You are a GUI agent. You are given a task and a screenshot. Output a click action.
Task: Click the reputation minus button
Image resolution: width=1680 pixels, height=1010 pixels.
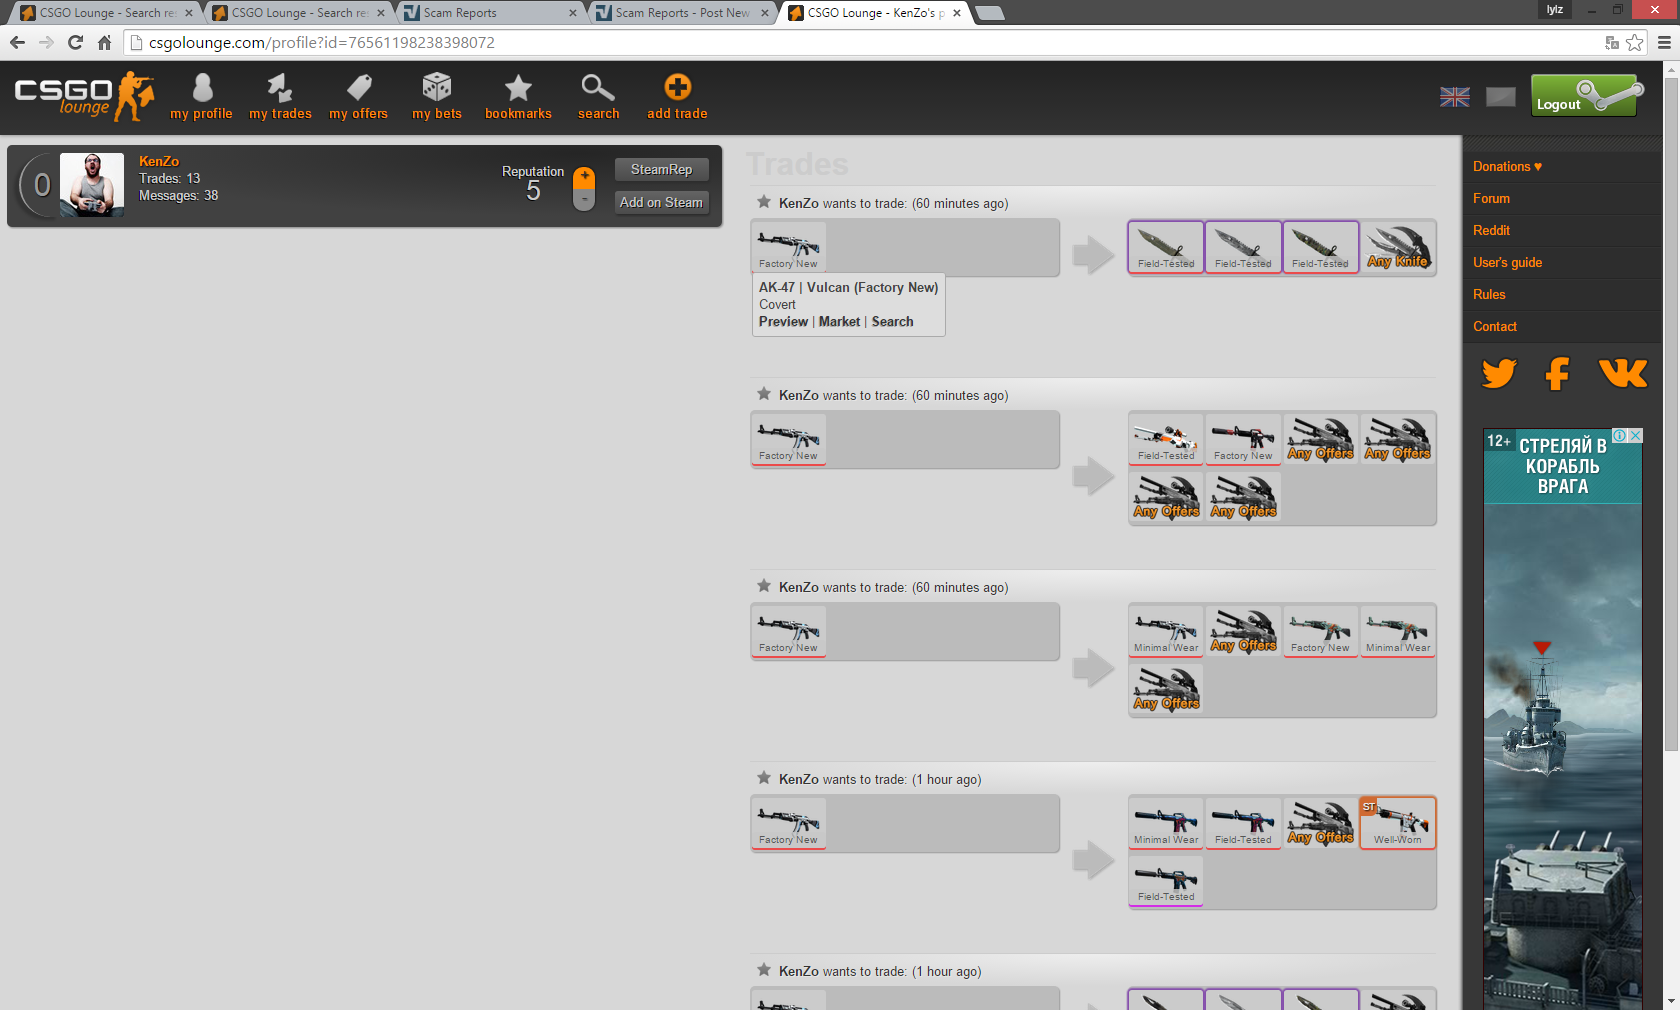[584, 200]
